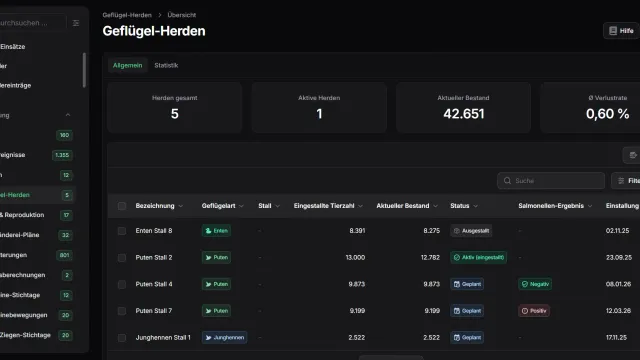Open the sidebar item with badge 1.355
The width and height of the screenshot is (640, 360).
(38, 155)
